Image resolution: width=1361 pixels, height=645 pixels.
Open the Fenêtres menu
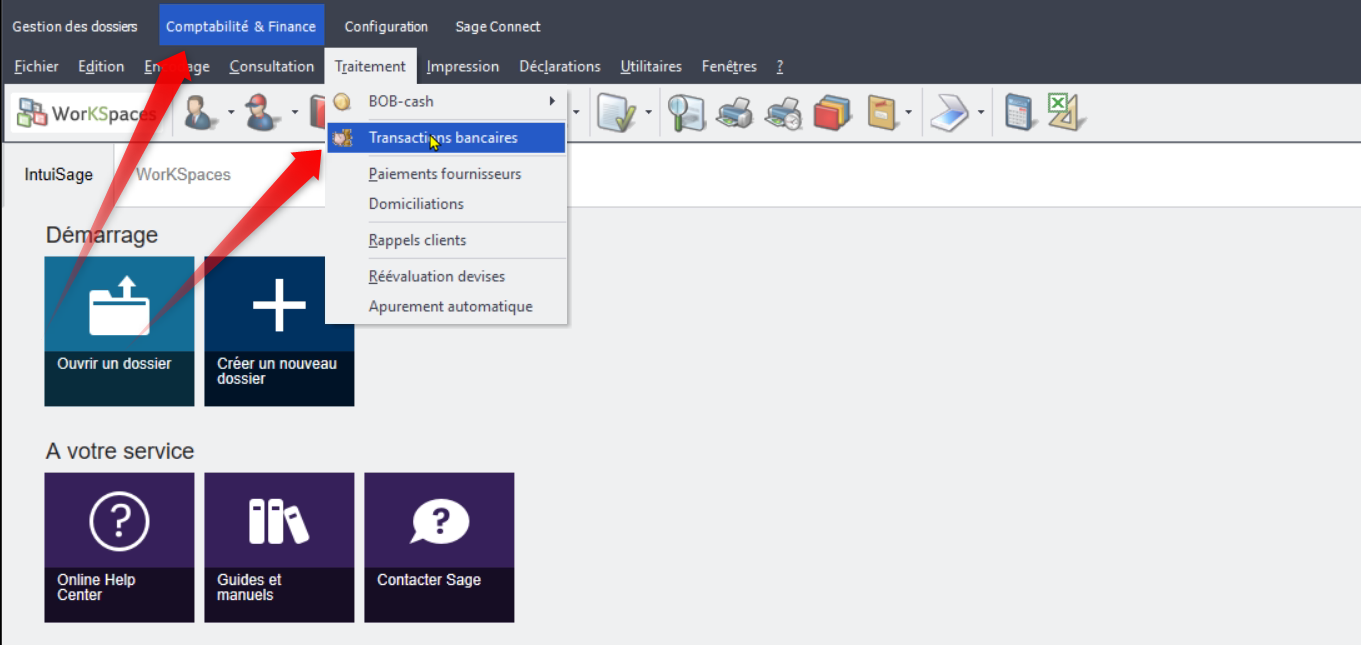(x=729, y=66)
